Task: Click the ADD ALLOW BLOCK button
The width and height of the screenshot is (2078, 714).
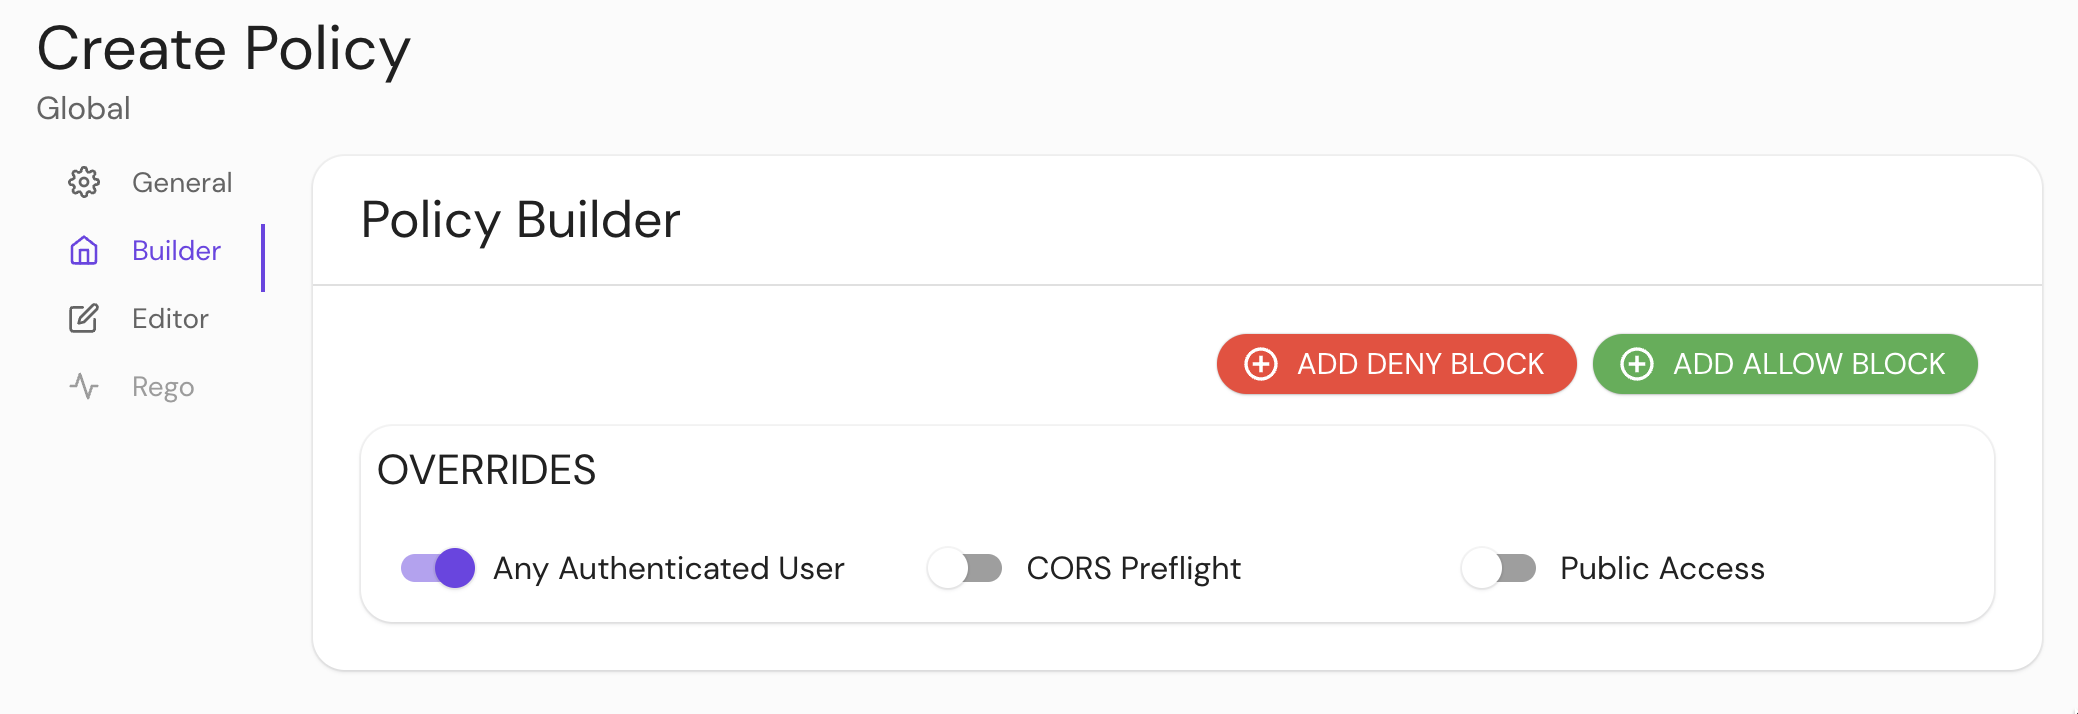Action: [1784, 364]
